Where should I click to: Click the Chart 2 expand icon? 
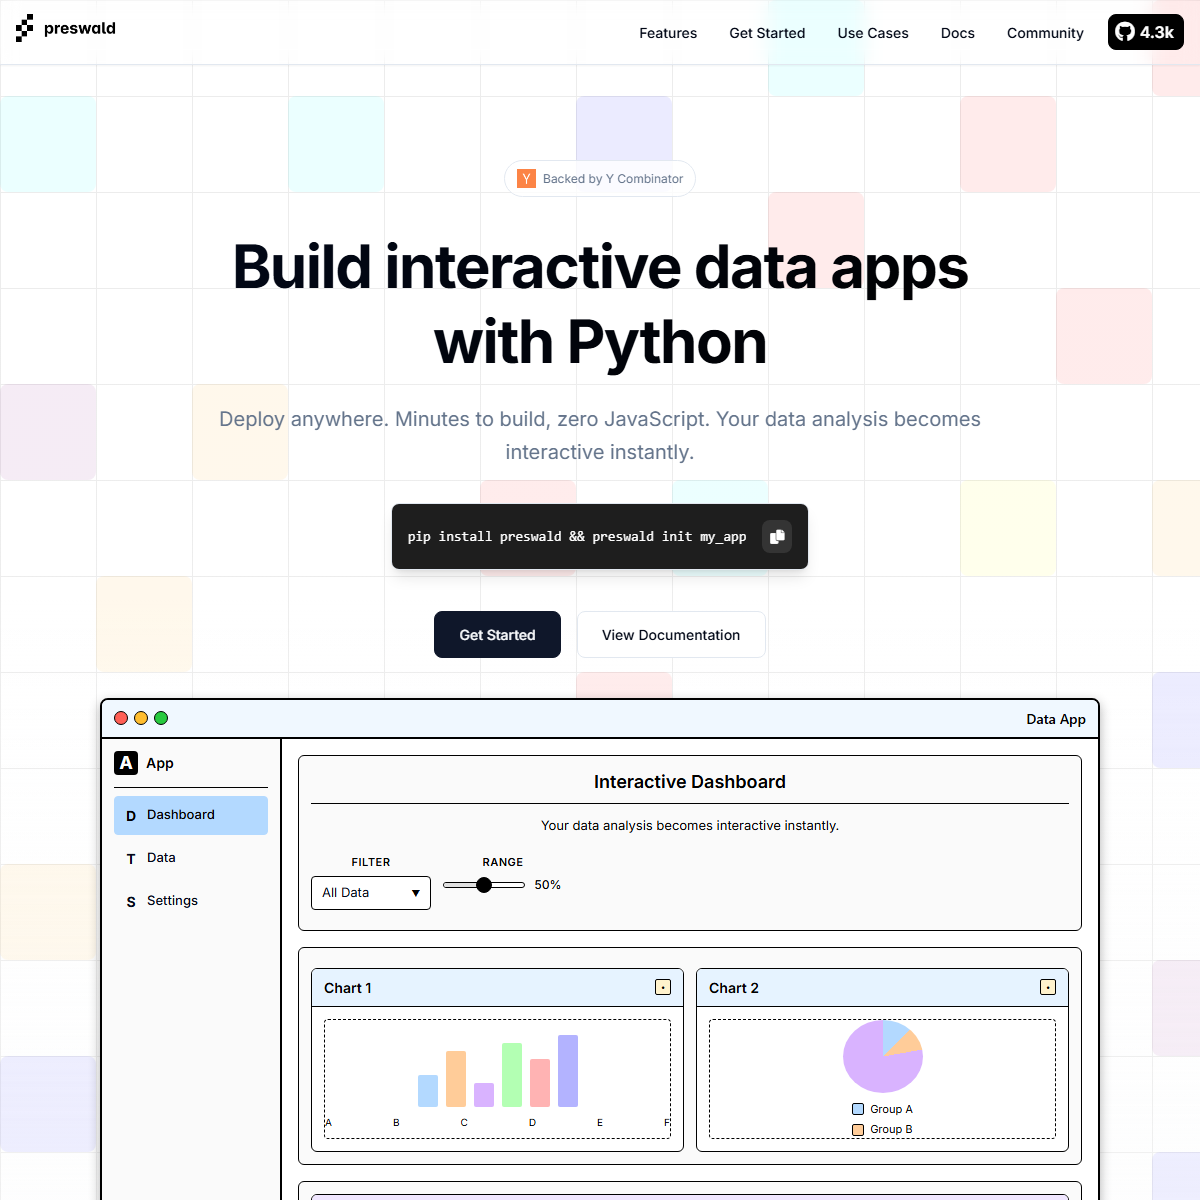tap(1048, 987)
